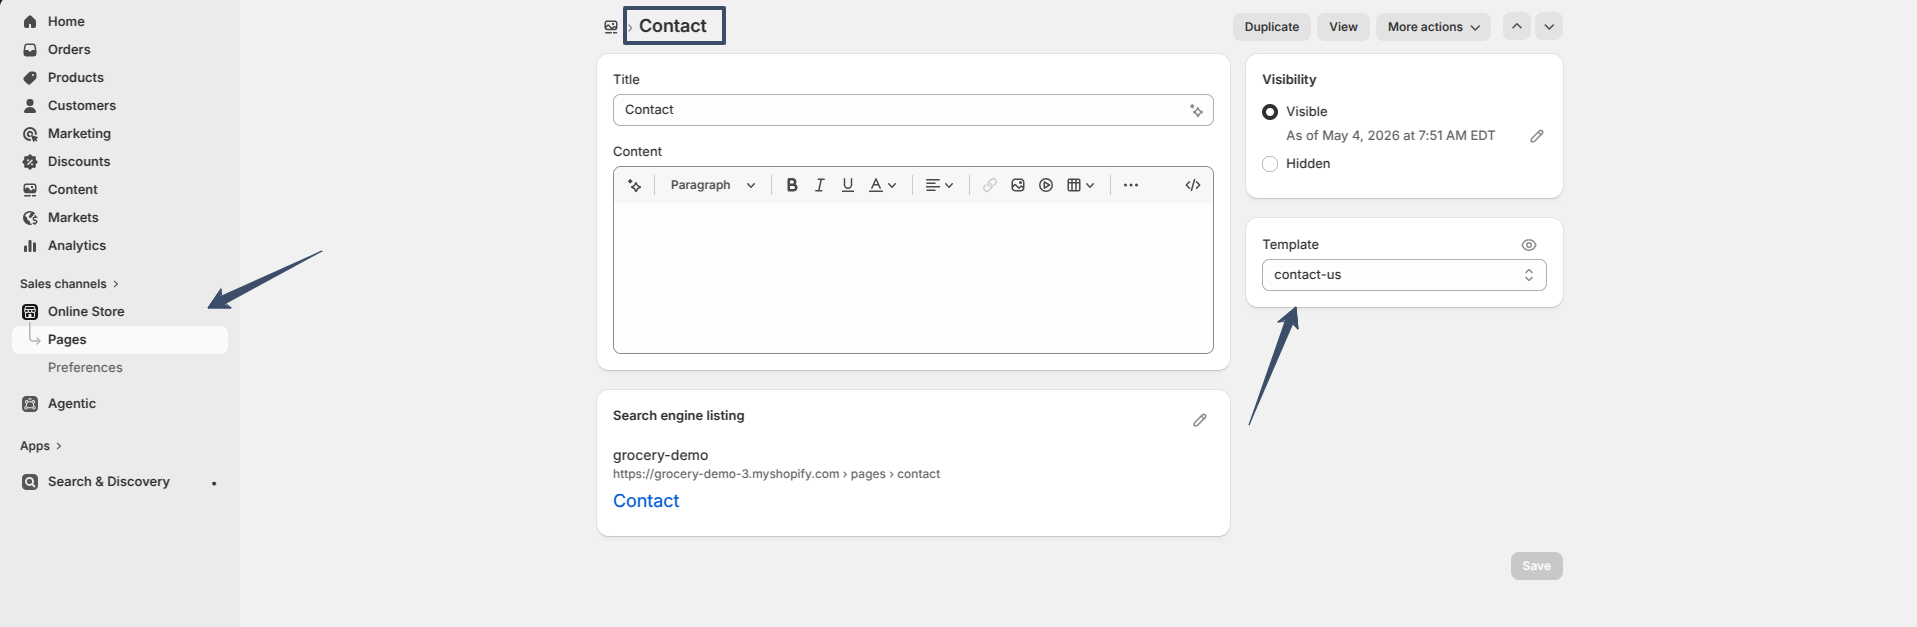Click the Duplicate button
Image resolution: width=1917 pixels, height=627 pixels.
(x=1272, y=27)
